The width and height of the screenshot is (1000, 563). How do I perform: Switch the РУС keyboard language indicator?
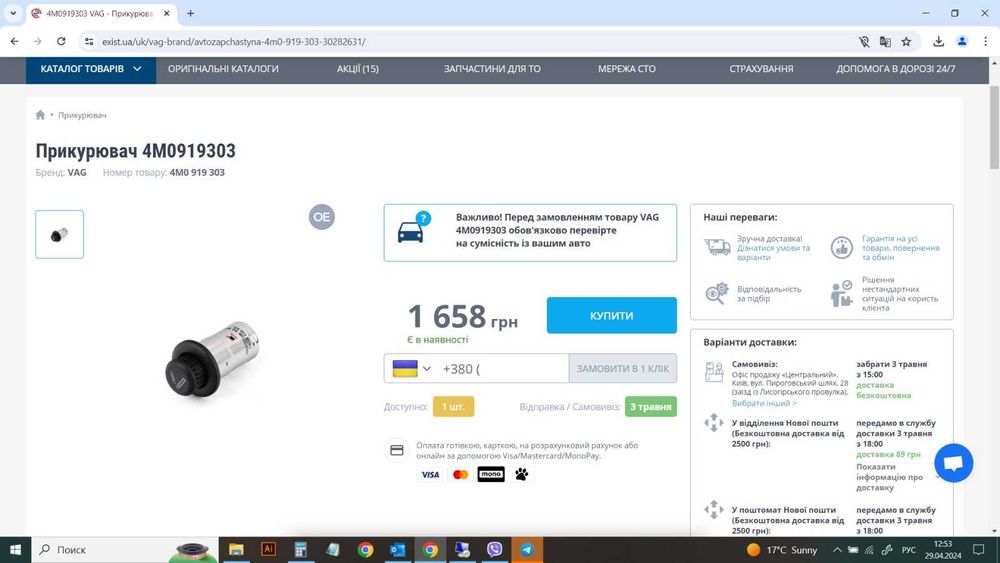908,550
